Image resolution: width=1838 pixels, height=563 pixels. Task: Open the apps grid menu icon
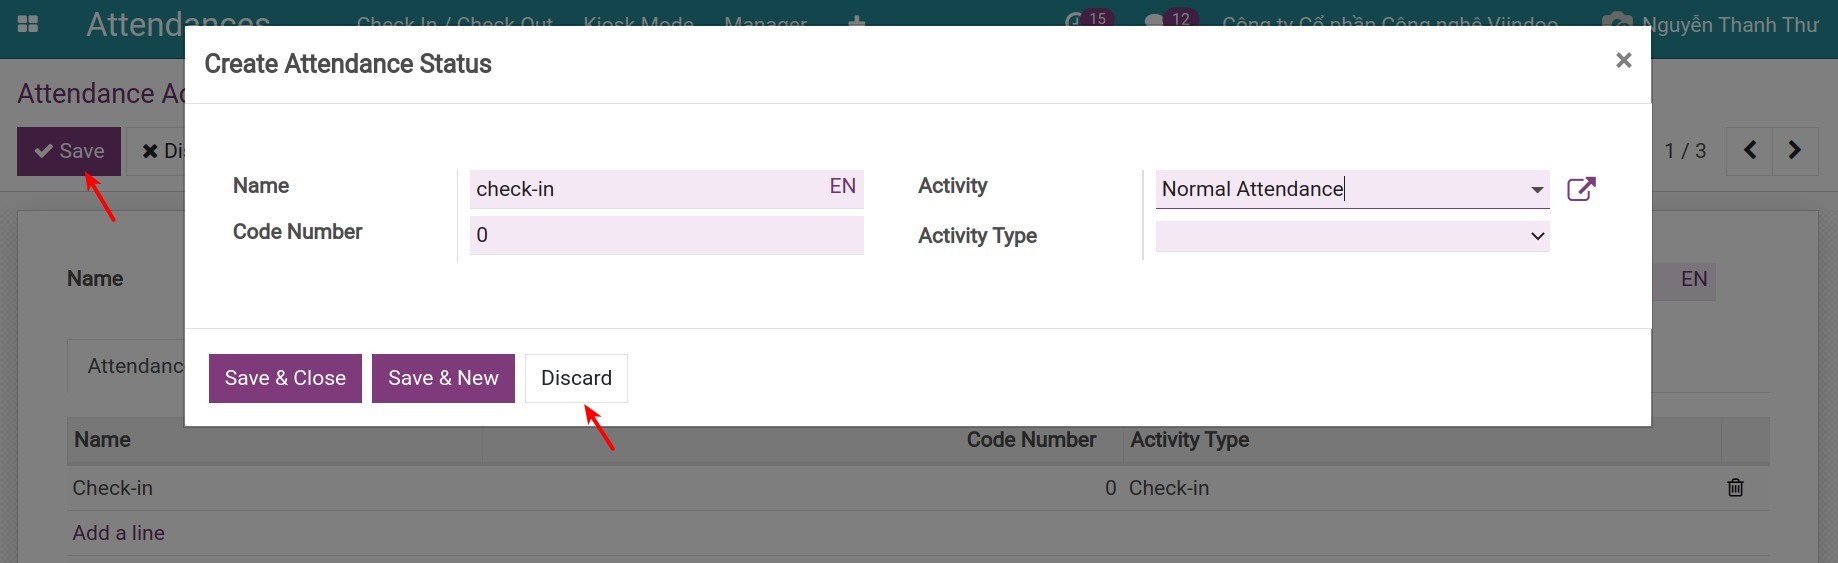point(28,23)
